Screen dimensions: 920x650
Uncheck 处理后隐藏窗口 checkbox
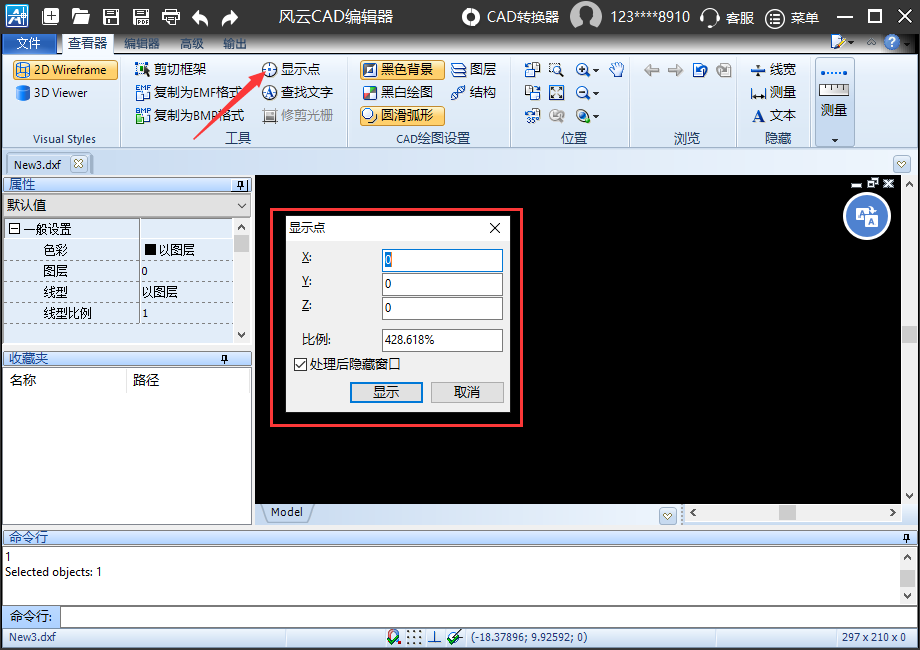[300, 364]
